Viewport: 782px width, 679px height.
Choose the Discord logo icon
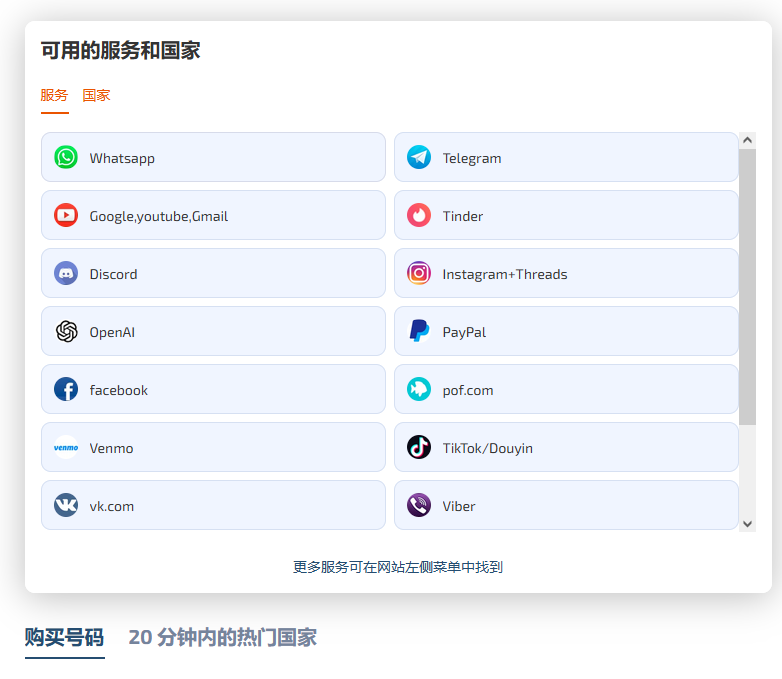66,273
